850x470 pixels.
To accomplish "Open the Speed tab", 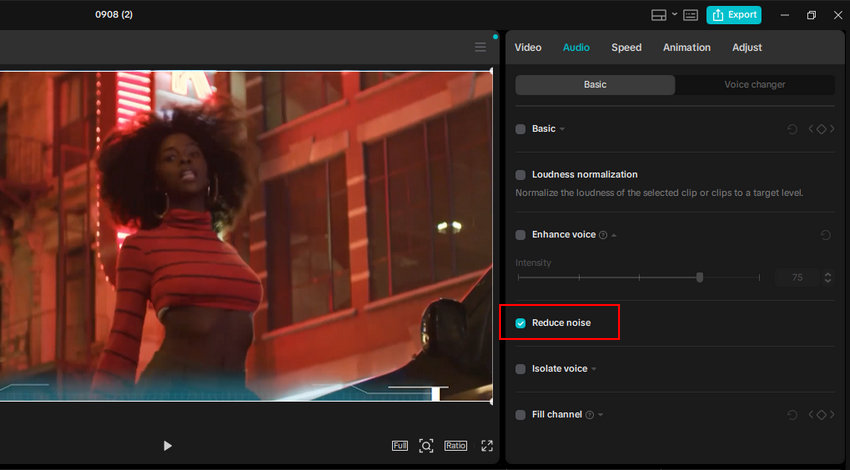I will (x=626, y=47).
